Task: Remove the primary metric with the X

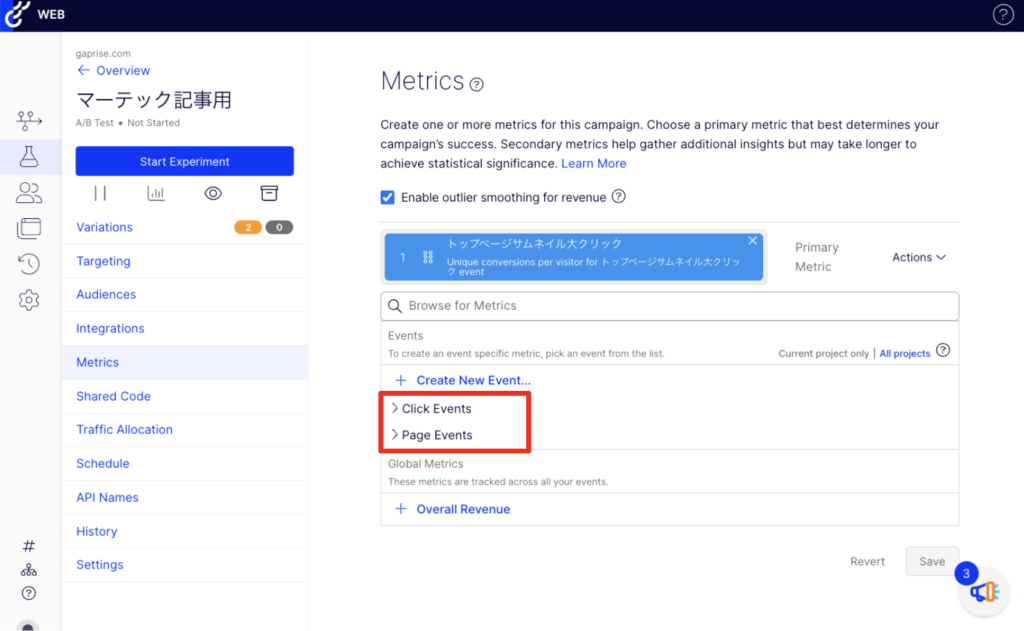Action: coord(753,241)
